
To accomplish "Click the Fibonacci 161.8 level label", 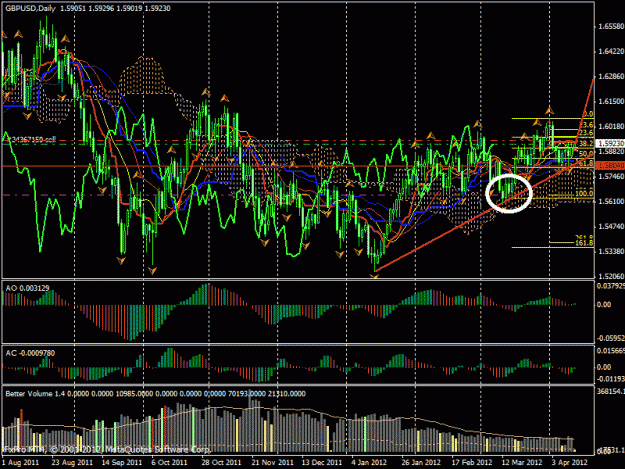I will pos(584,243).
